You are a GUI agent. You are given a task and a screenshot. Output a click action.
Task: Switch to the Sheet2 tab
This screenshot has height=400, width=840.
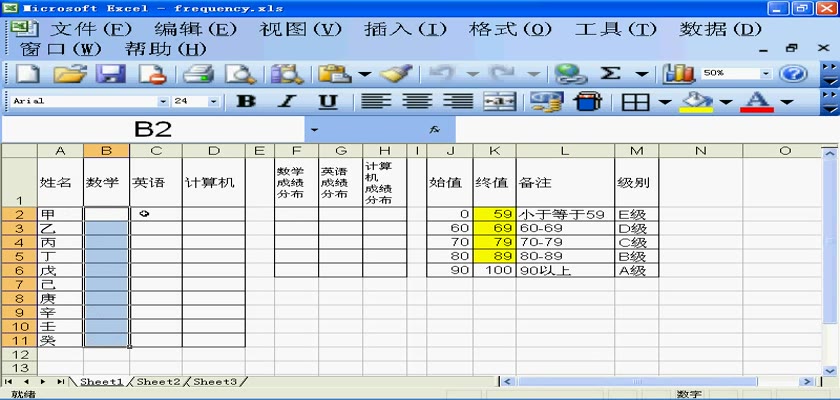[x=158, y=382]
